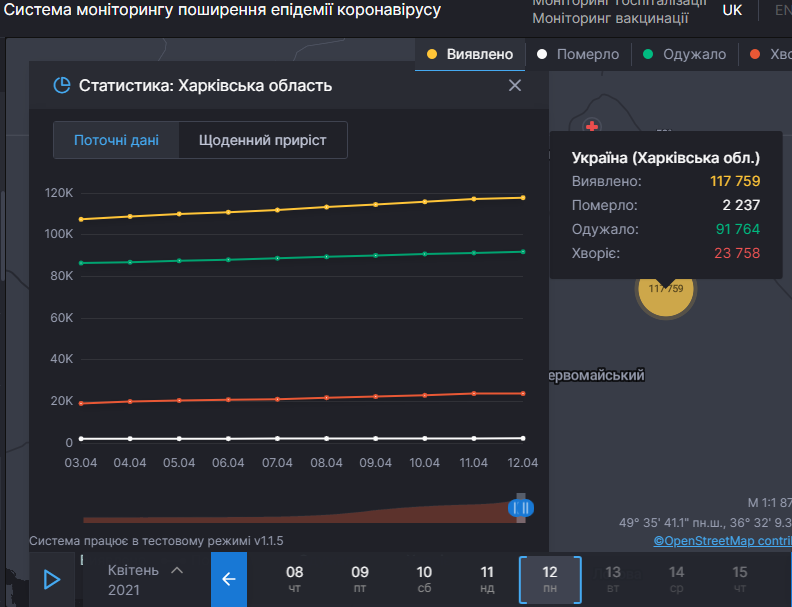Select date 09 пт in timeline
This screenshot has width=792, height=607.
(x=360, y=579)
